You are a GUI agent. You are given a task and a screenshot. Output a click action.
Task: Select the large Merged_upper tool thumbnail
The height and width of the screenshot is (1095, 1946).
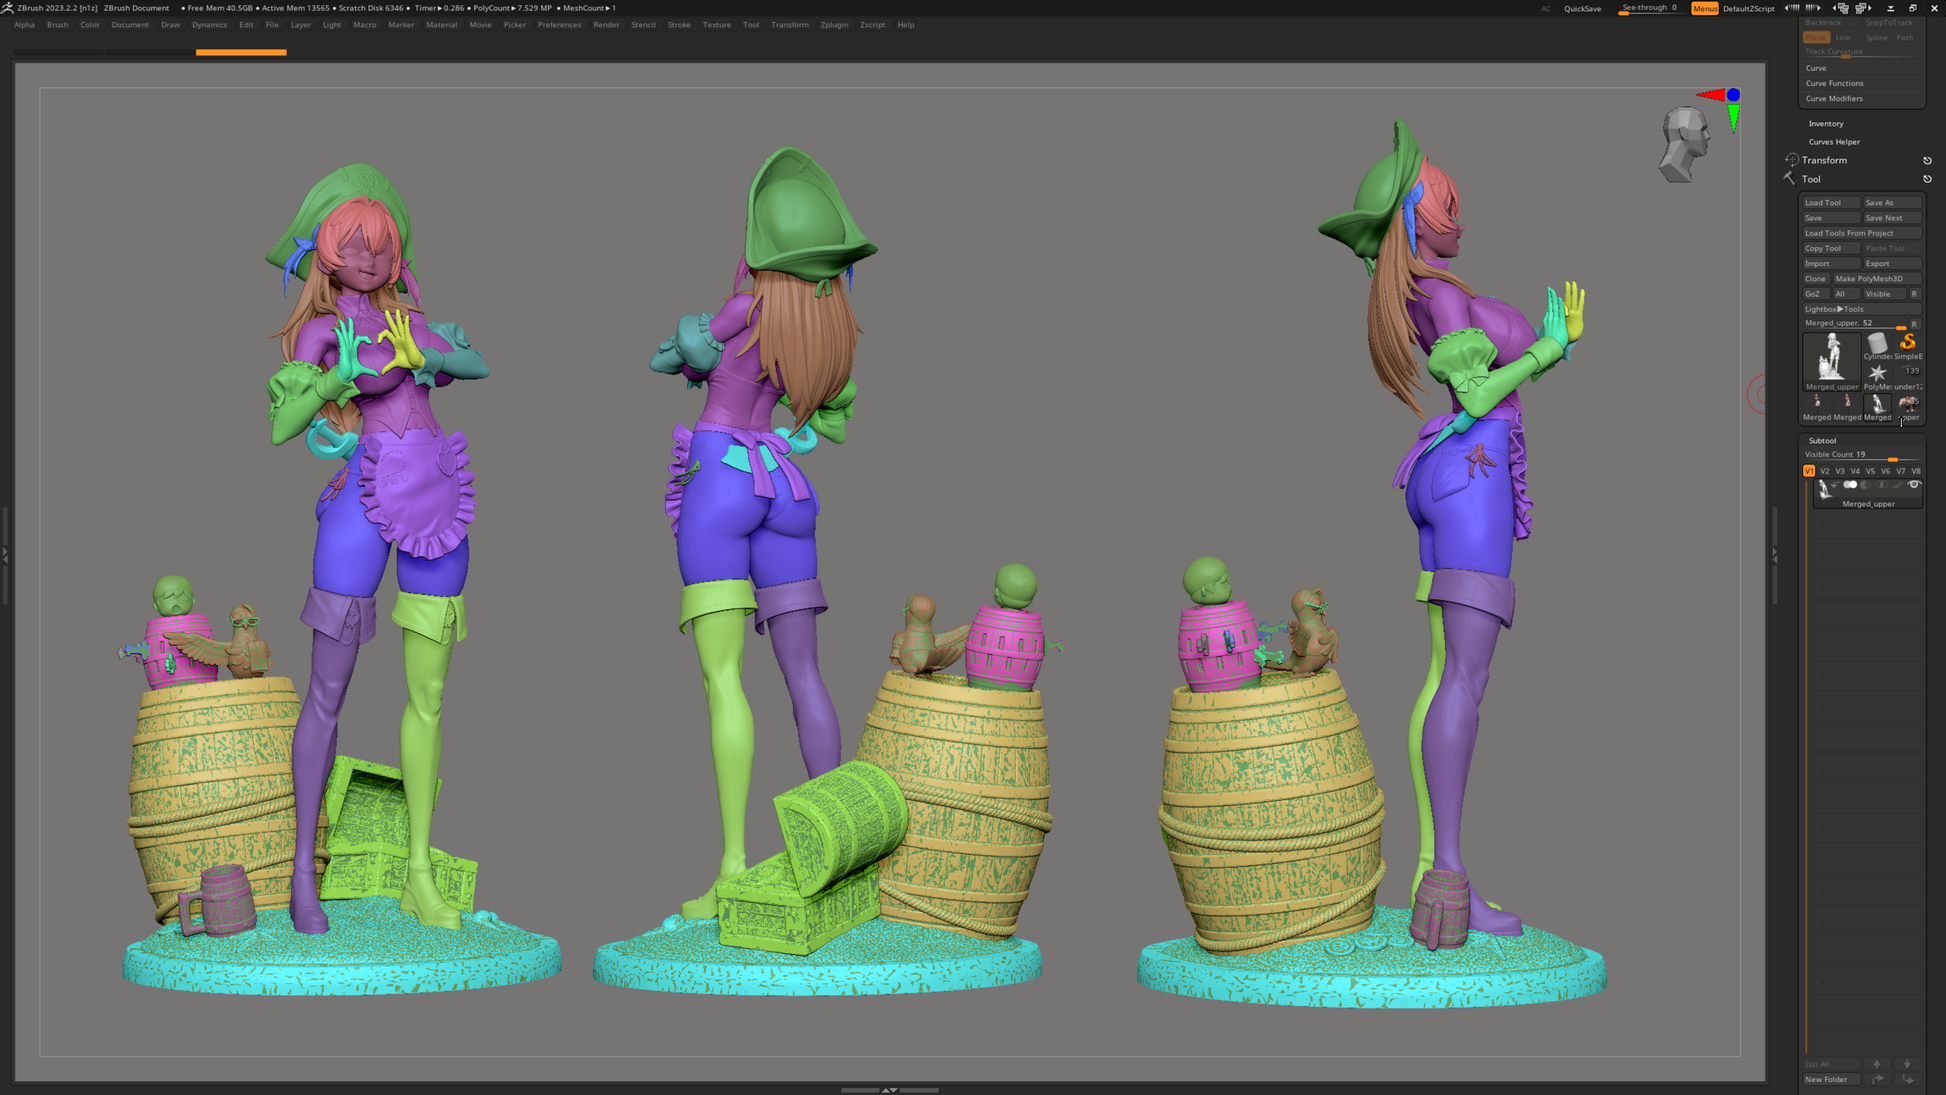[x=1831, y=360]
